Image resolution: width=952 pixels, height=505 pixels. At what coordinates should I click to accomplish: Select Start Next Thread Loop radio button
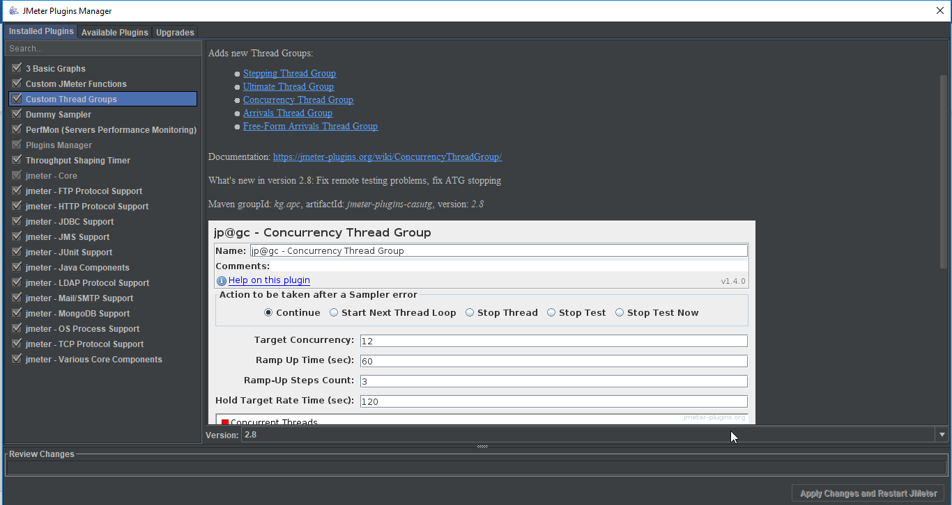coord(334,313)
